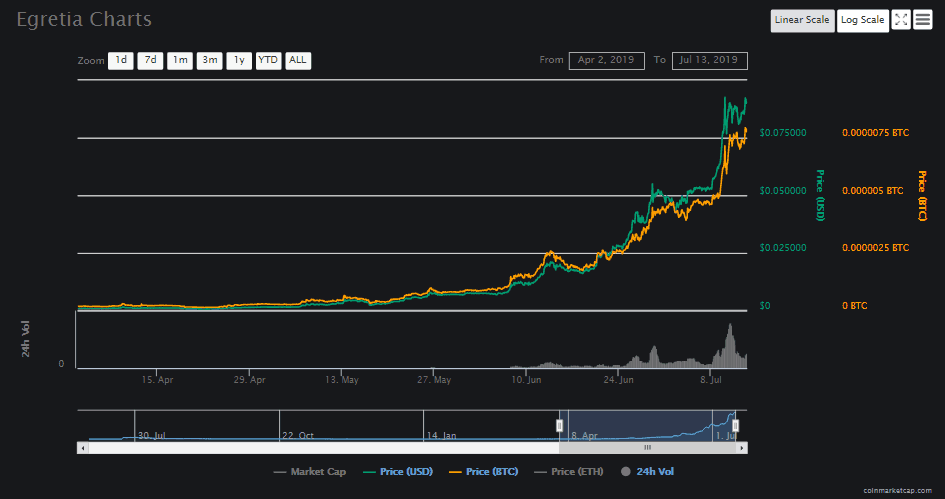Set zoom range to ALL

[298, 60]
